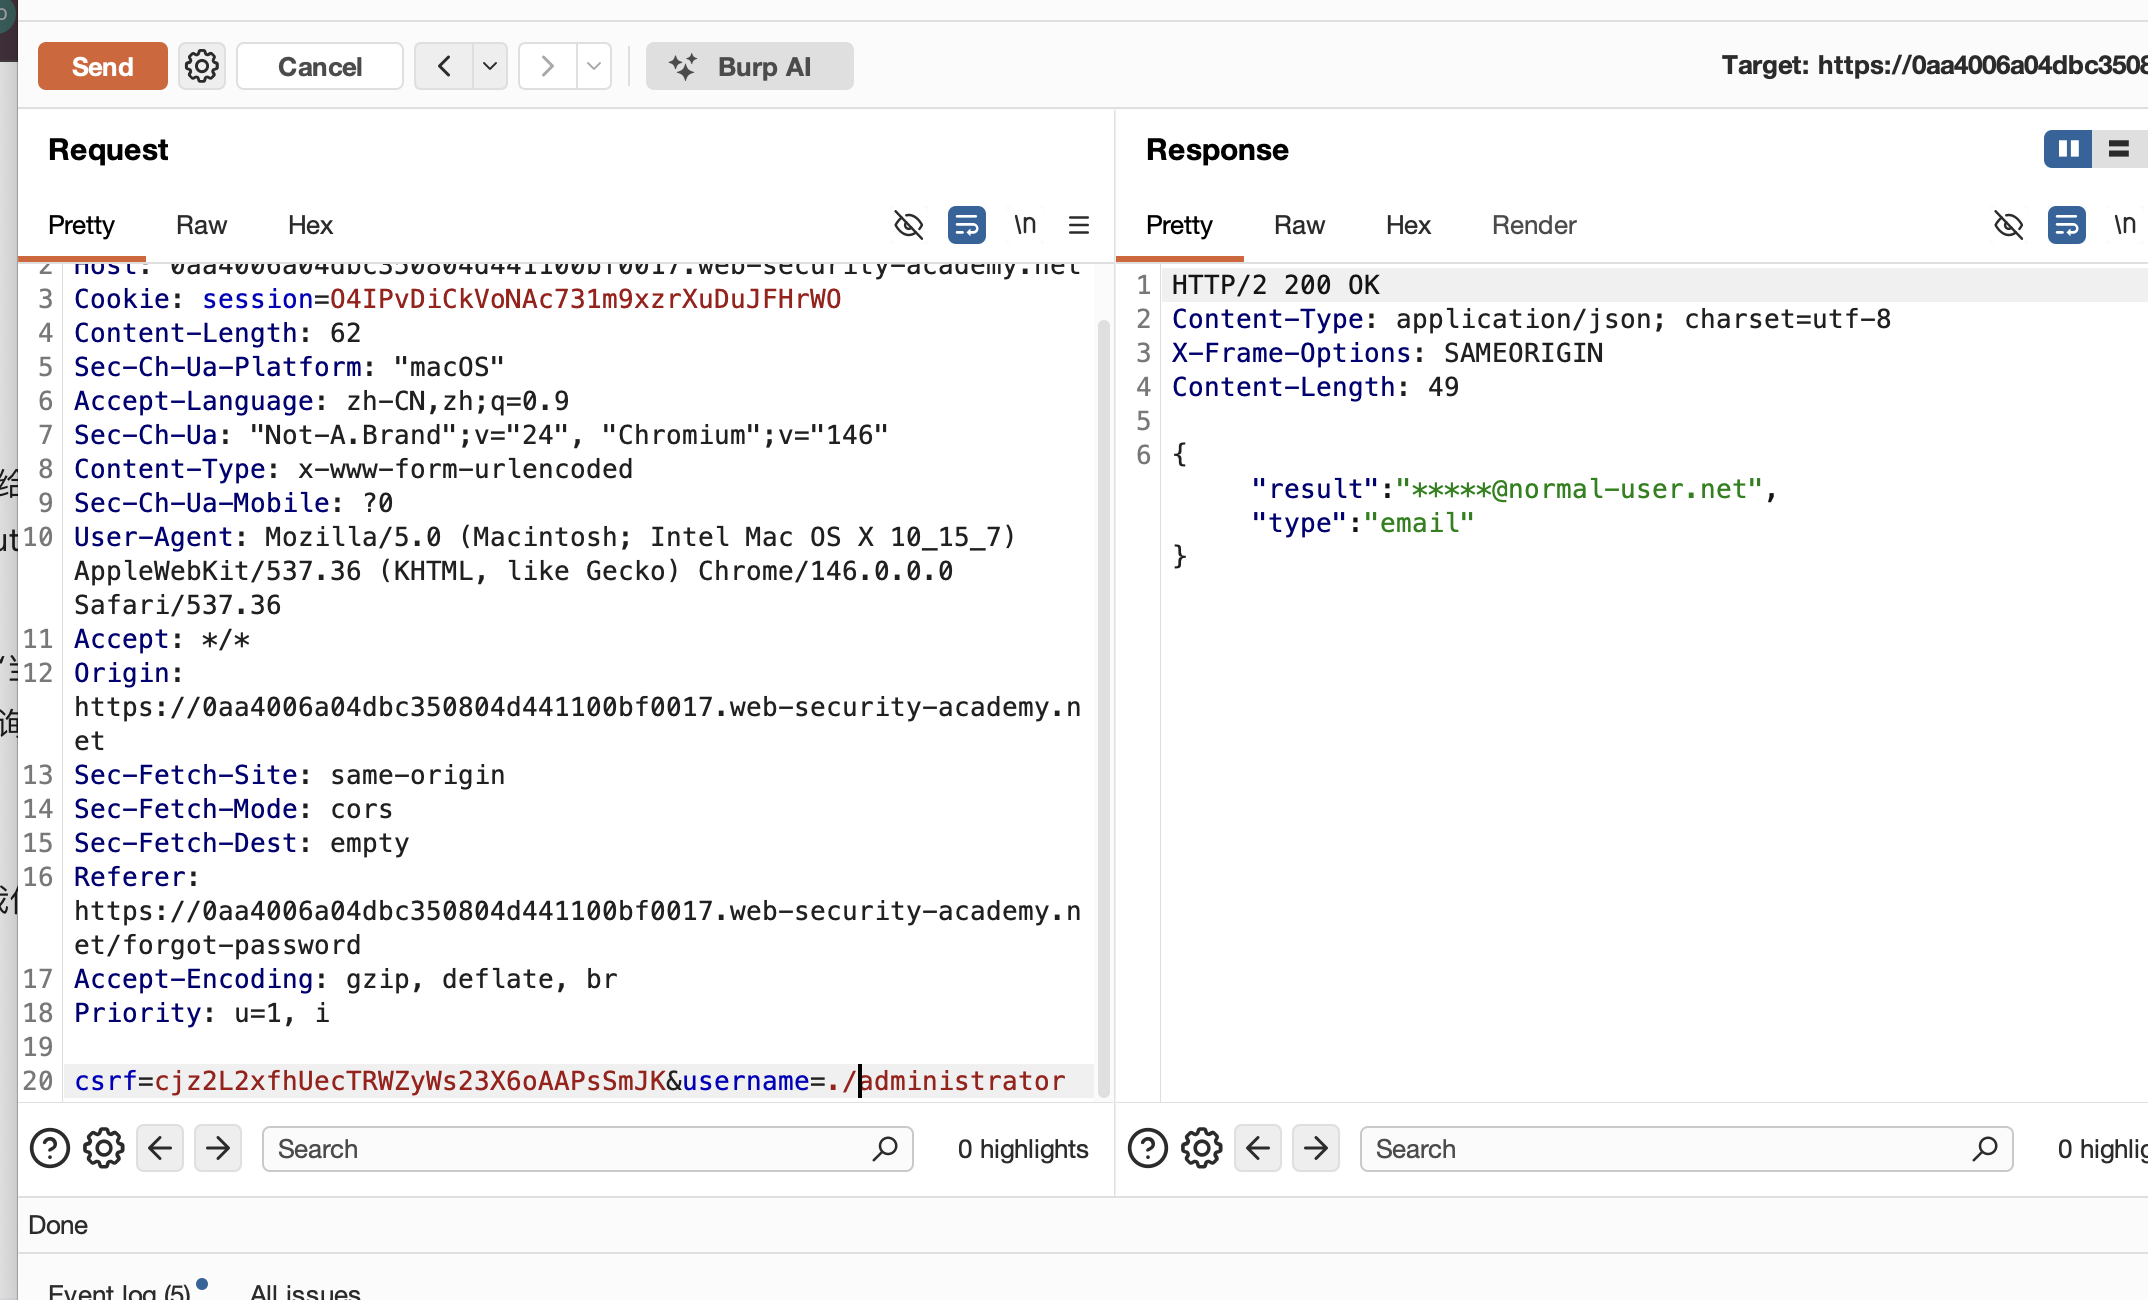Viewport: 2148px width, 1300px height.
Task: Open the Response Render tab
Action: point(1533,225)
